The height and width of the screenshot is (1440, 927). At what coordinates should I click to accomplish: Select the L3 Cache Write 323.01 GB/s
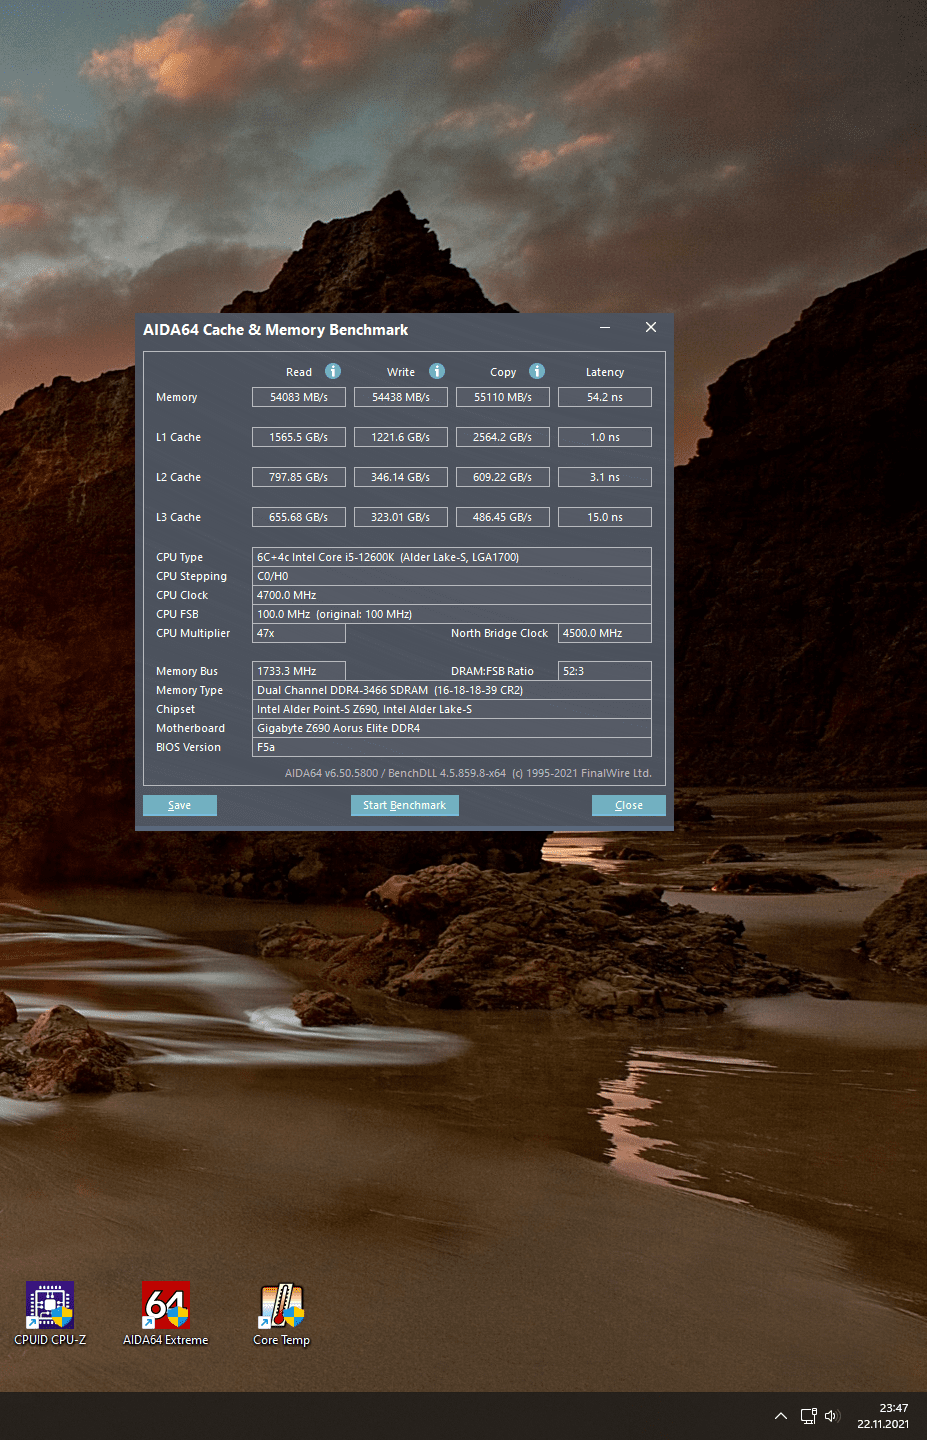[x=401, y=517]
